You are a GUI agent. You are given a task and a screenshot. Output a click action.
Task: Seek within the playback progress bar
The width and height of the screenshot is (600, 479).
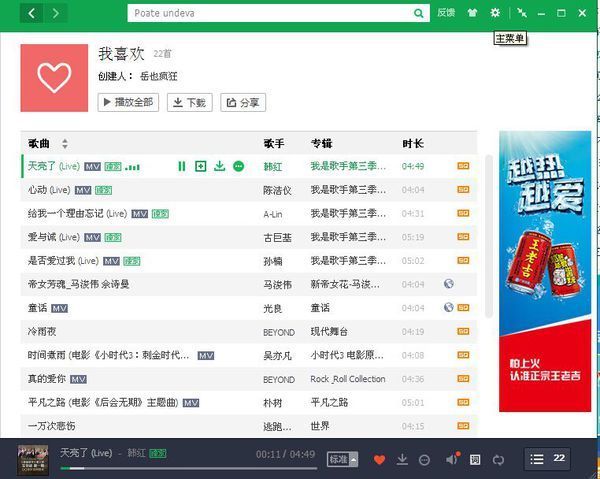pos(189,468)
